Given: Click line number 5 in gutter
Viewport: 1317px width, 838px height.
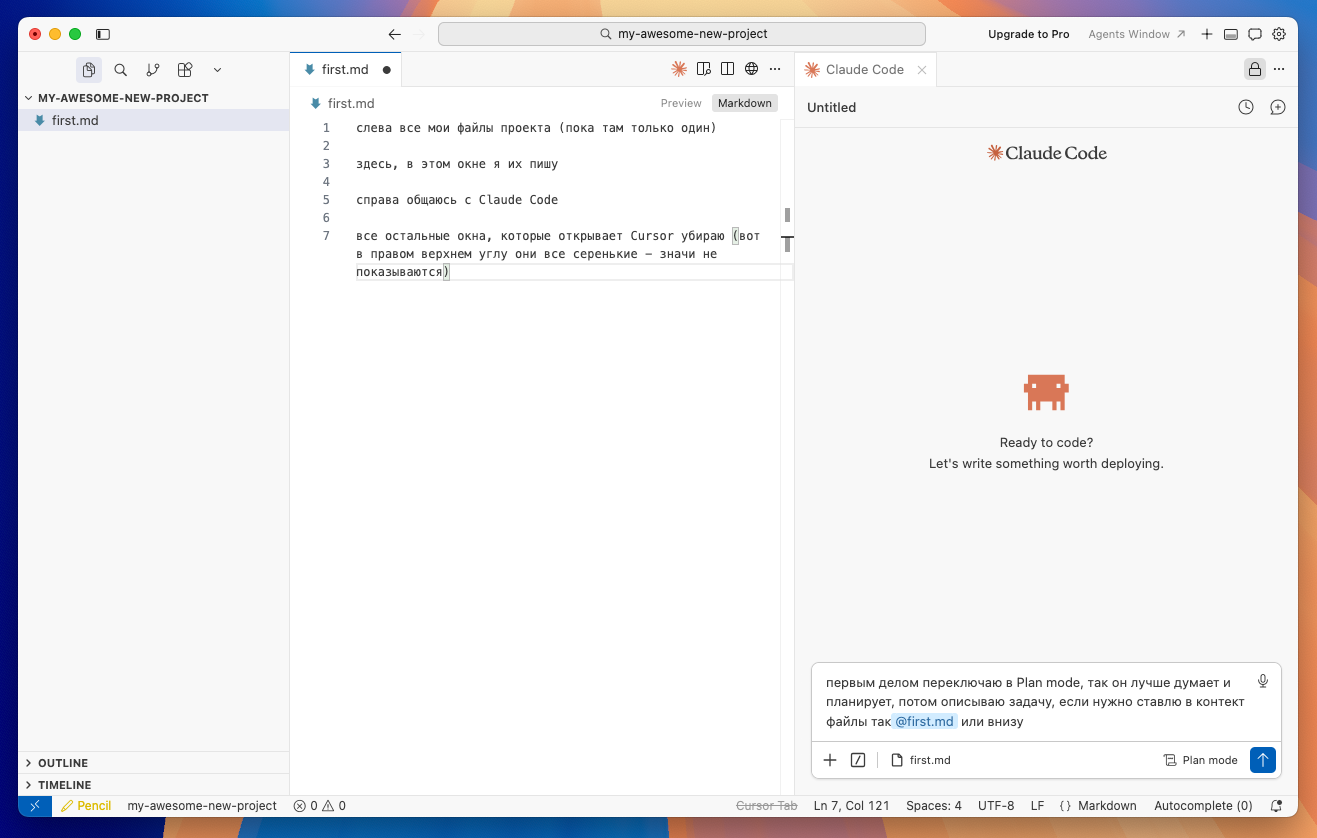Looking at the screenshot, I should click(326, 200).
